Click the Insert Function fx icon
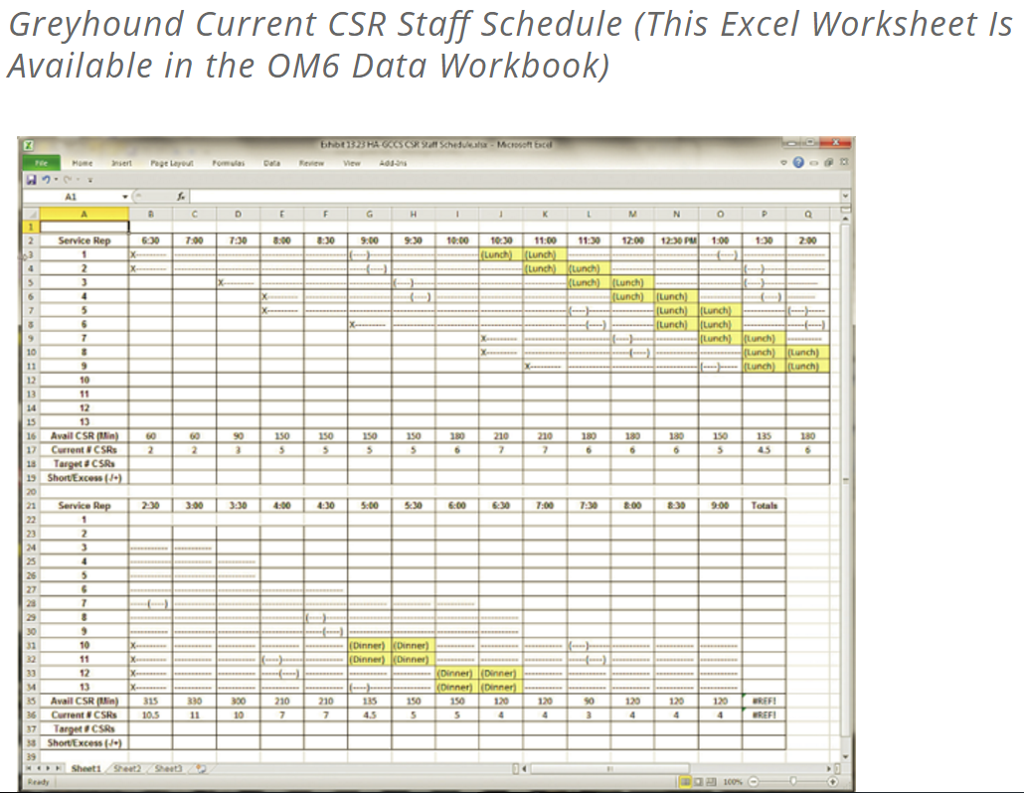 (x=182, y=196)
